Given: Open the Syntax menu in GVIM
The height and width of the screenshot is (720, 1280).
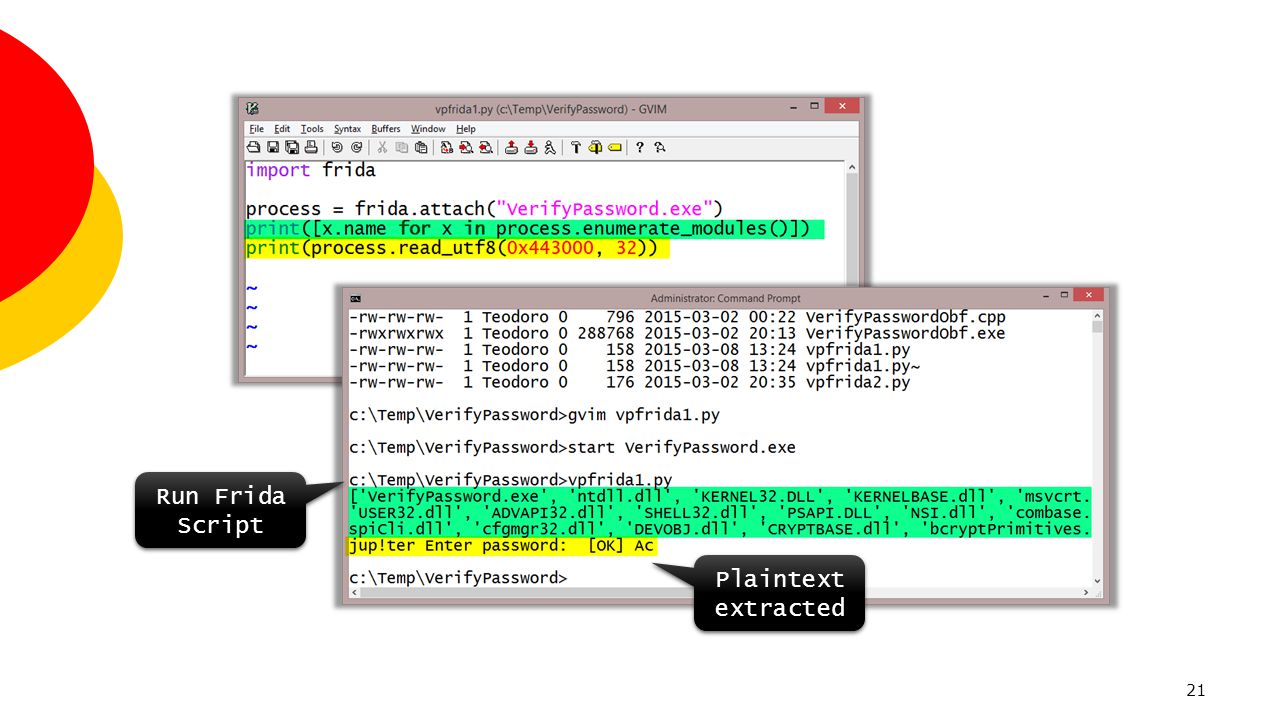Looking at the screenshot, I should (347, 129).
